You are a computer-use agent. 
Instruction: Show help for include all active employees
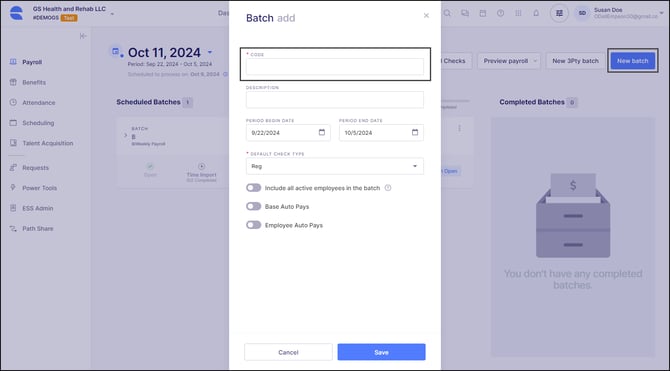[388, 188]
